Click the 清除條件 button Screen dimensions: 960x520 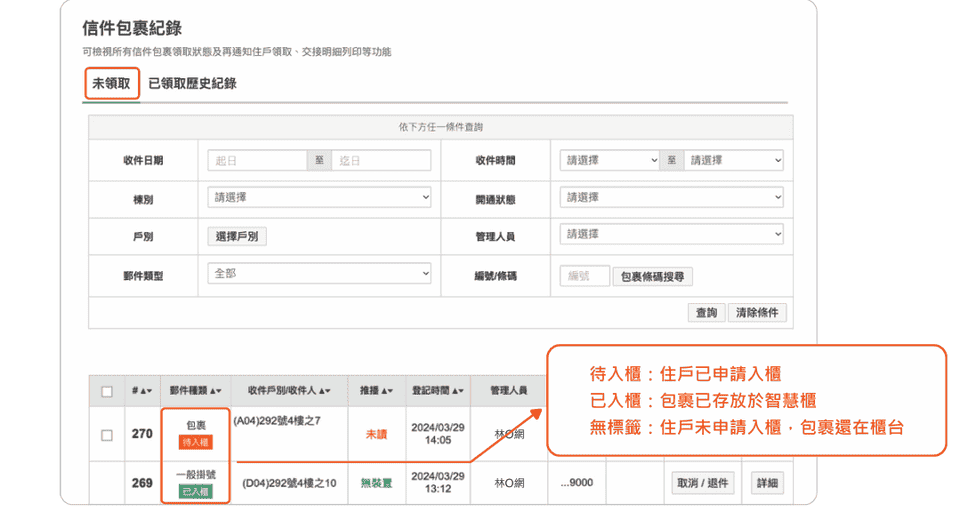point(757,313)
